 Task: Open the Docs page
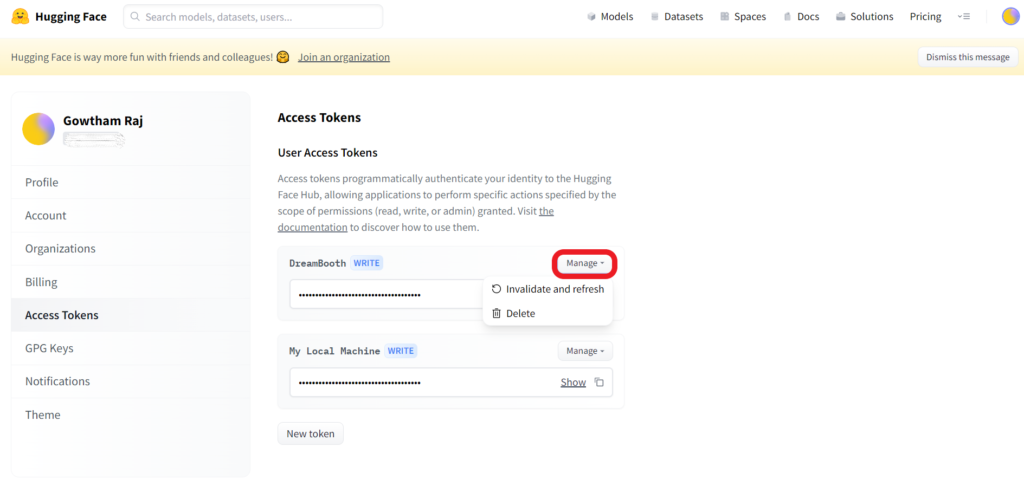(801, 16)
